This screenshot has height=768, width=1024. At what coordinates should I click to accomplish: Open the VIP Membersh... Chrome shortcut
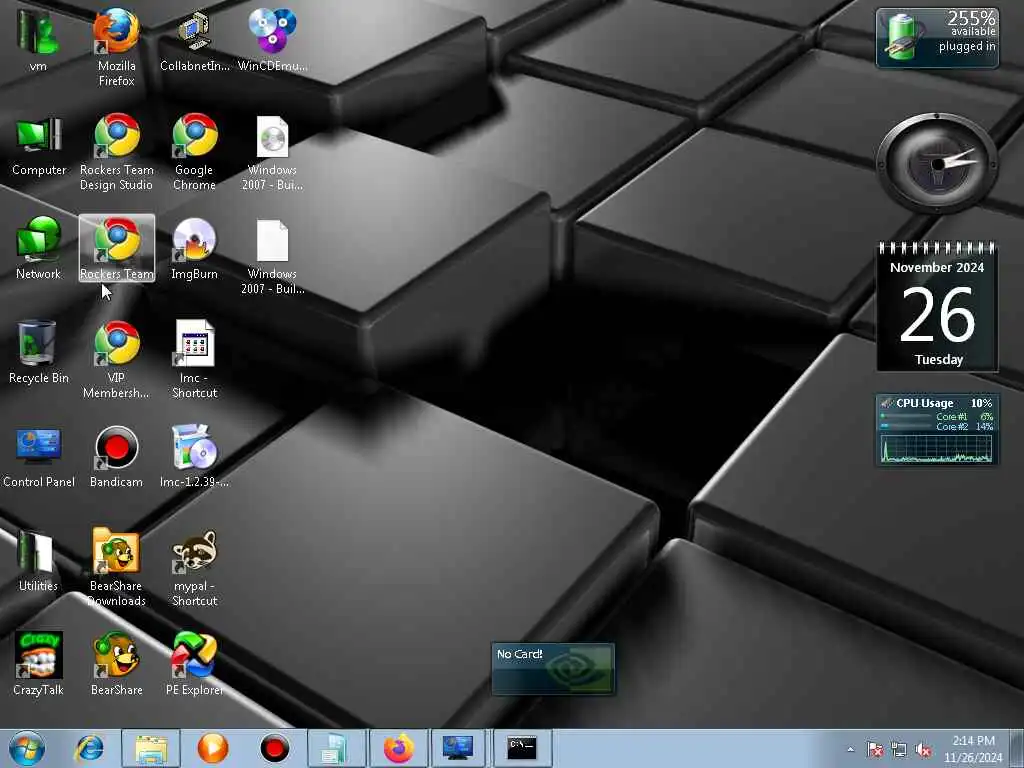(x=116, y=359)
